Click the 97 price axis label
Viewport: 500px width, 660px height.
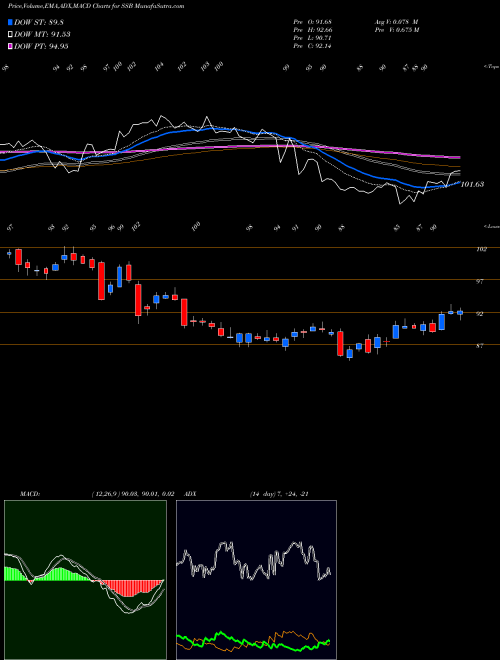(479, 282)
